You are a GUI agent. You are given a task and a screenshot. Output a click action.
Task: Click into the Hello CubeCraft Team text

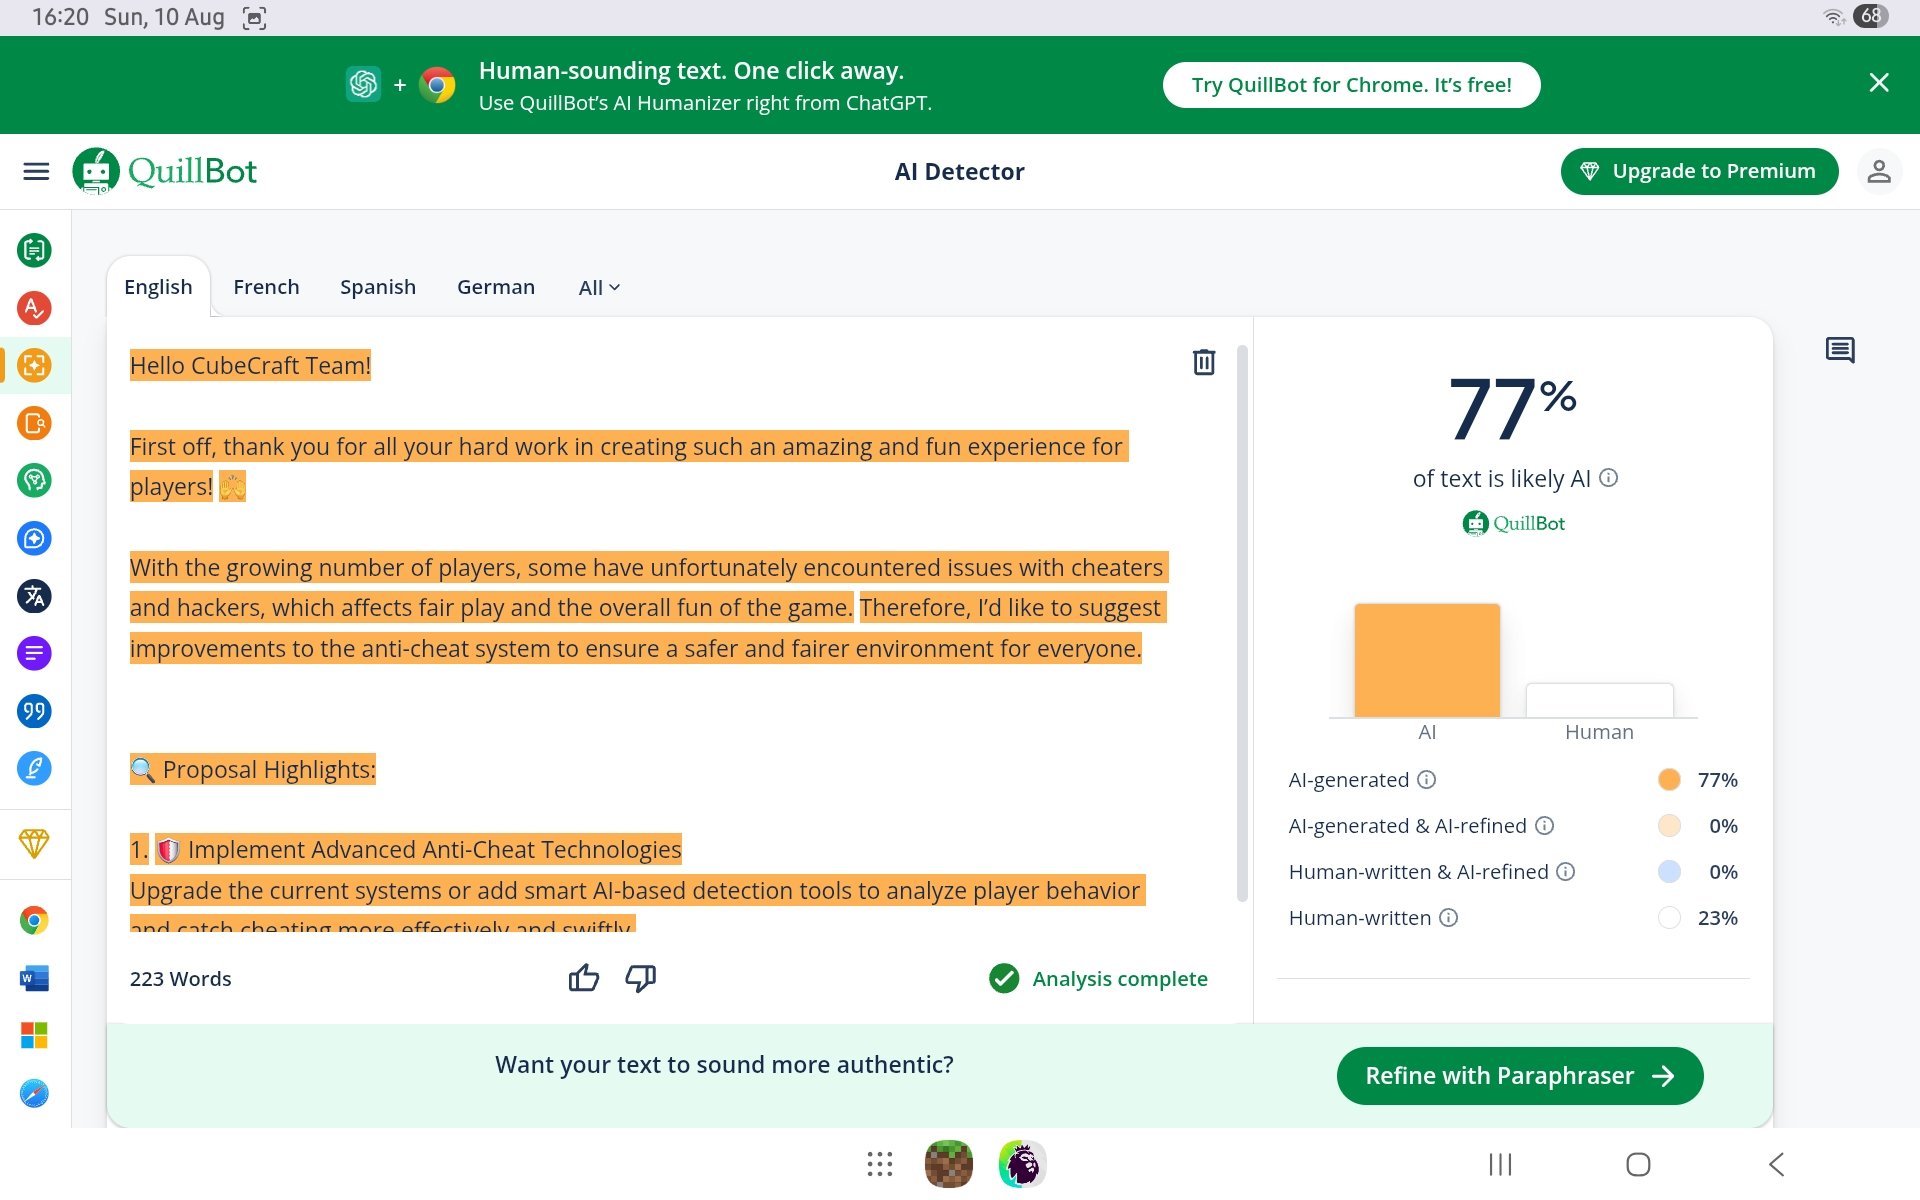coord(250,366)
